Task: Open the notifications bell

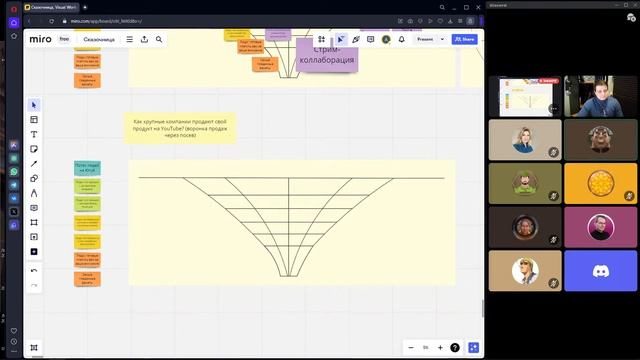Action: point(402,39)
